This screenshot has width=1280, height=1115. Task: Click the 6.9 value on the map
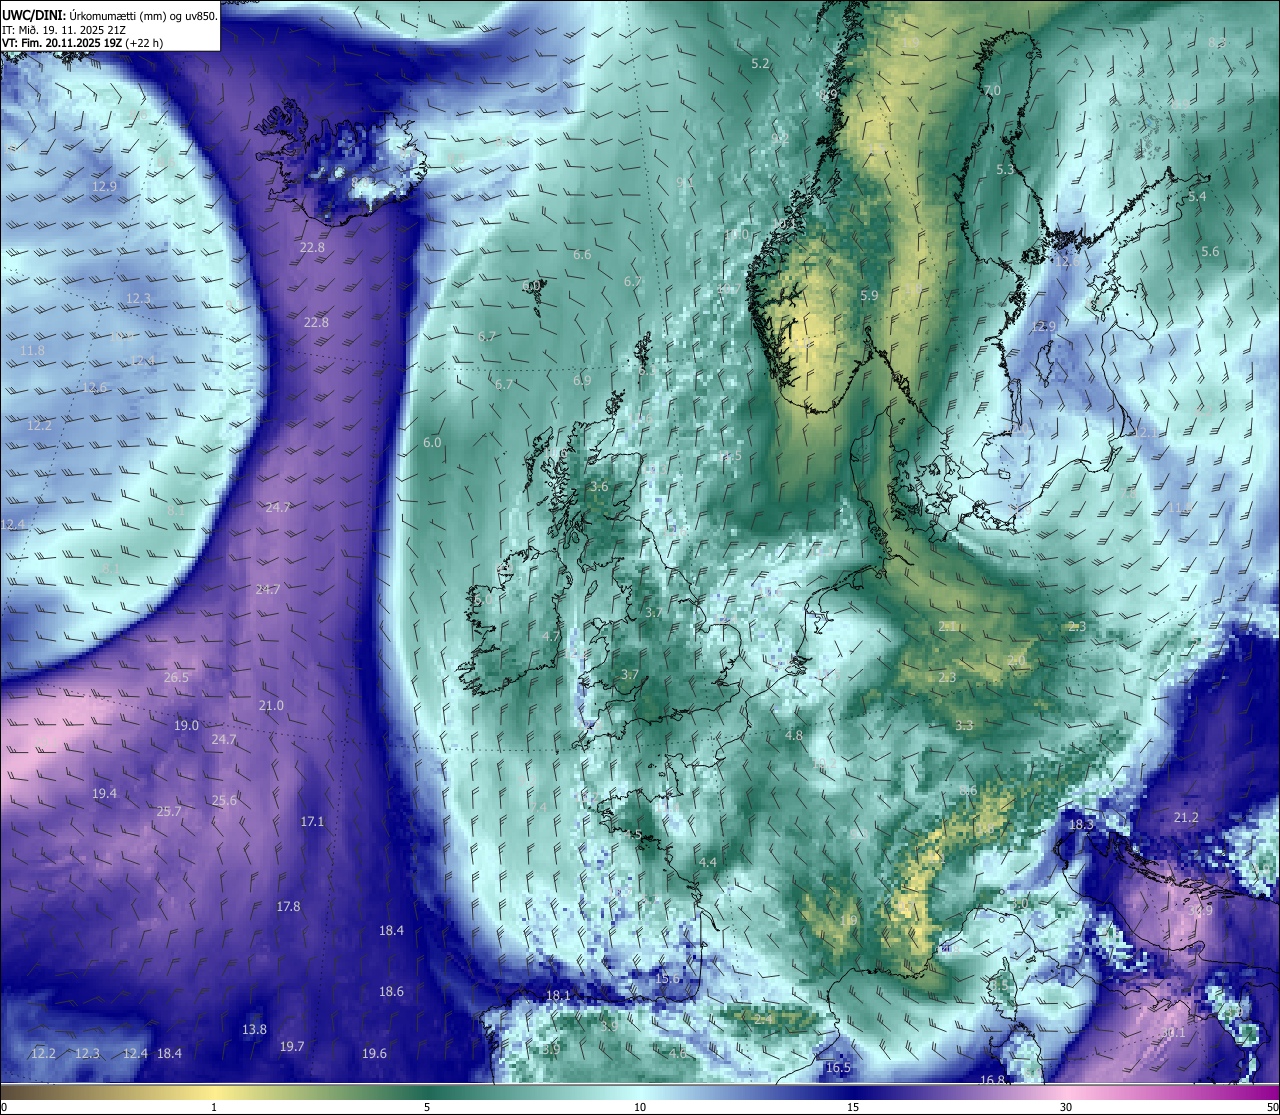[x=582, y=380]
